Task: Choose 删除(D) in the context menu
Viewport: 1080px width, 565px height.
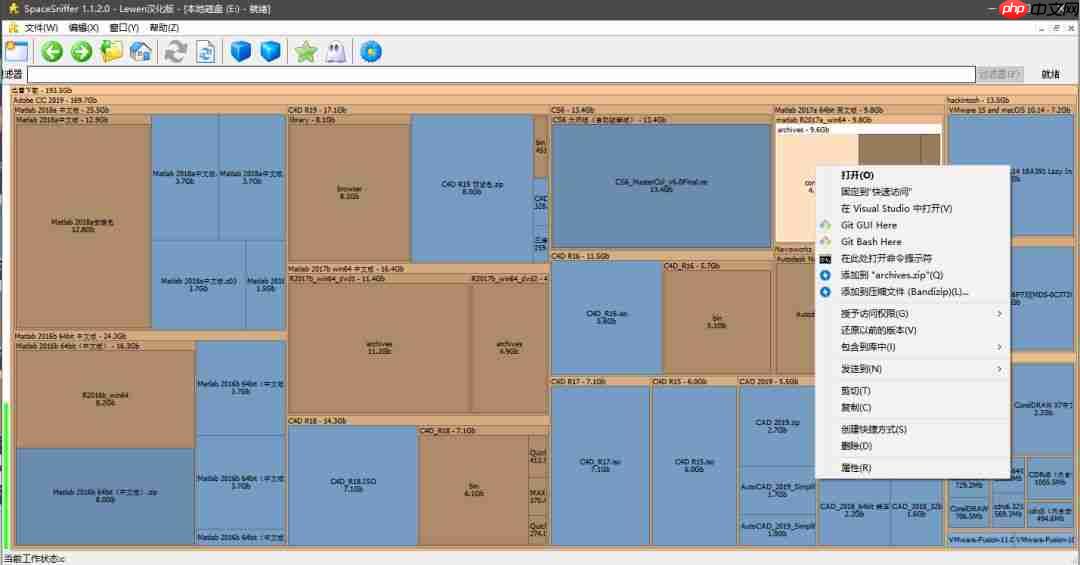Action: click(913, 446)
